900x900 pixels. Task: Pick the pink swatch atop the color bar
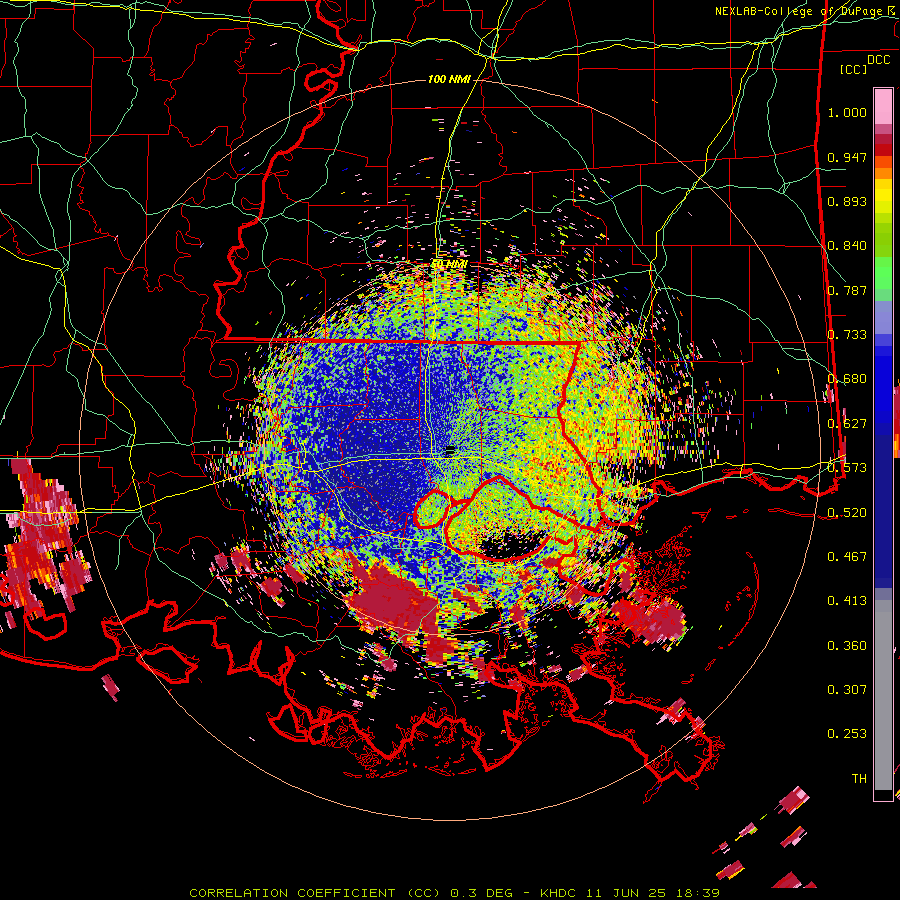[883, 106]
